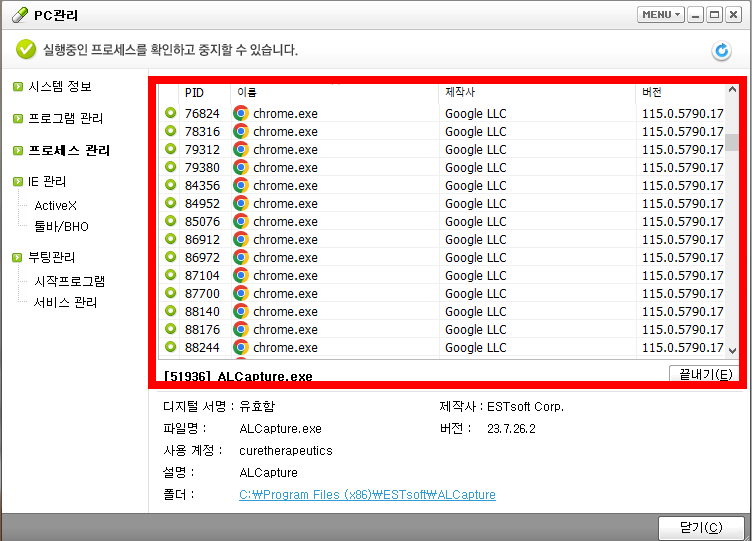Click the green arrow icon beside IE 관리

(18, 181)
